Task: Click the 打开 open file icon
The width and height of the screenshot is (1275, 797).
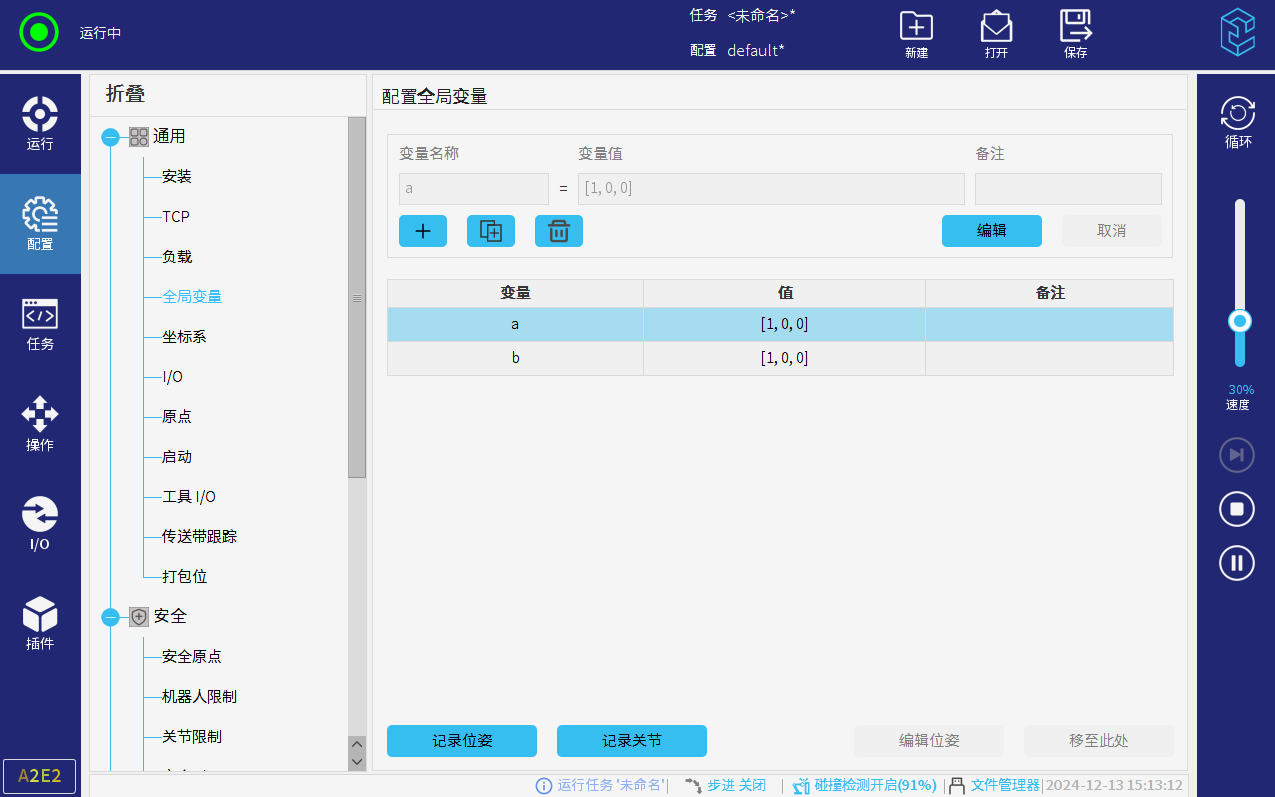Action: click(x=996, y=35)
